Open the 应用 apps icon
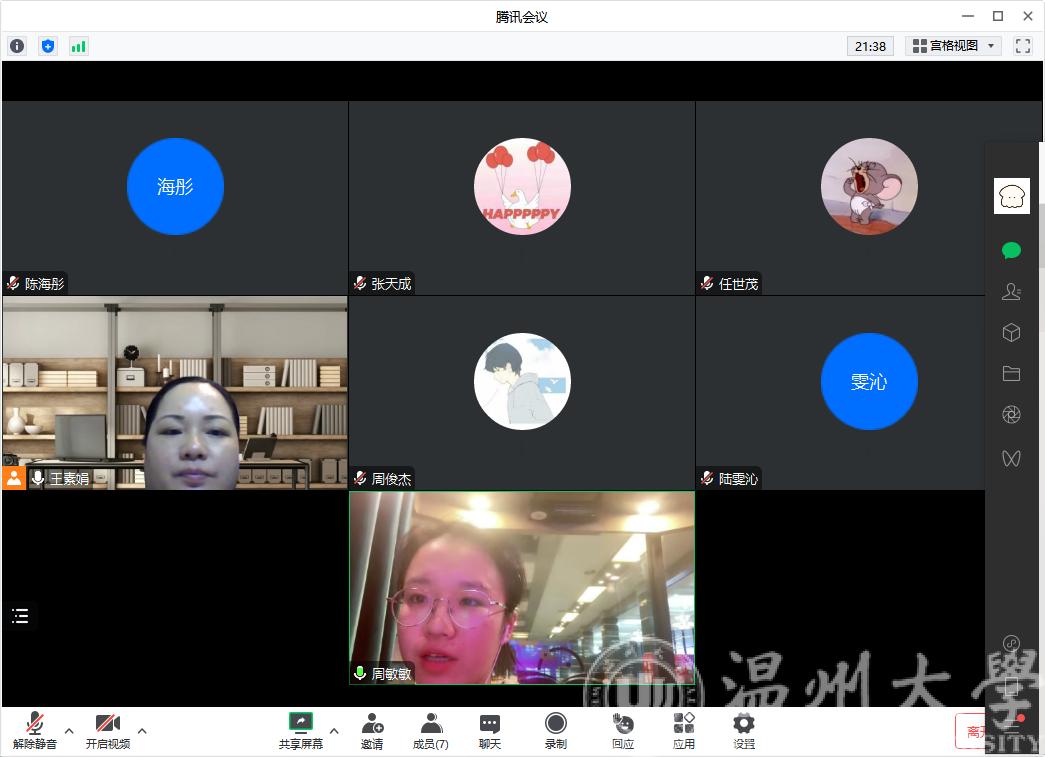The width and height of the screenshot is (1045, 757). 684,730
